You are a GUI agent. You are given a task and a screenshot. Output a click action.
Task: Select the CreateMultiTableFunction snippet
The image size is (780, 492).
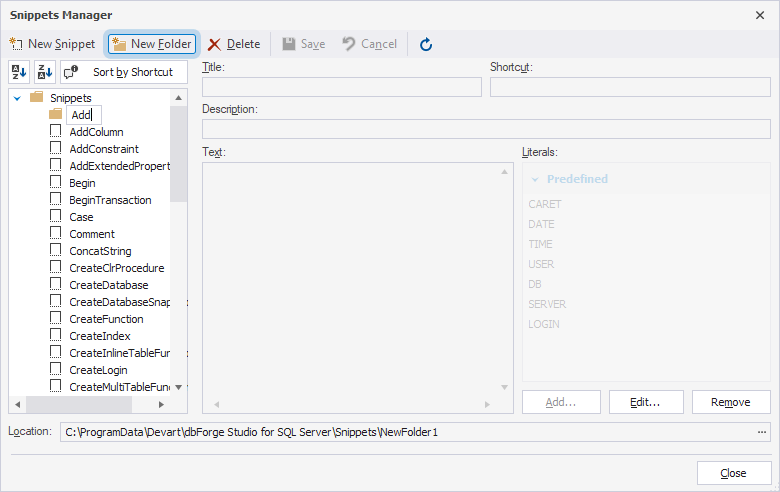coord(119,387)
